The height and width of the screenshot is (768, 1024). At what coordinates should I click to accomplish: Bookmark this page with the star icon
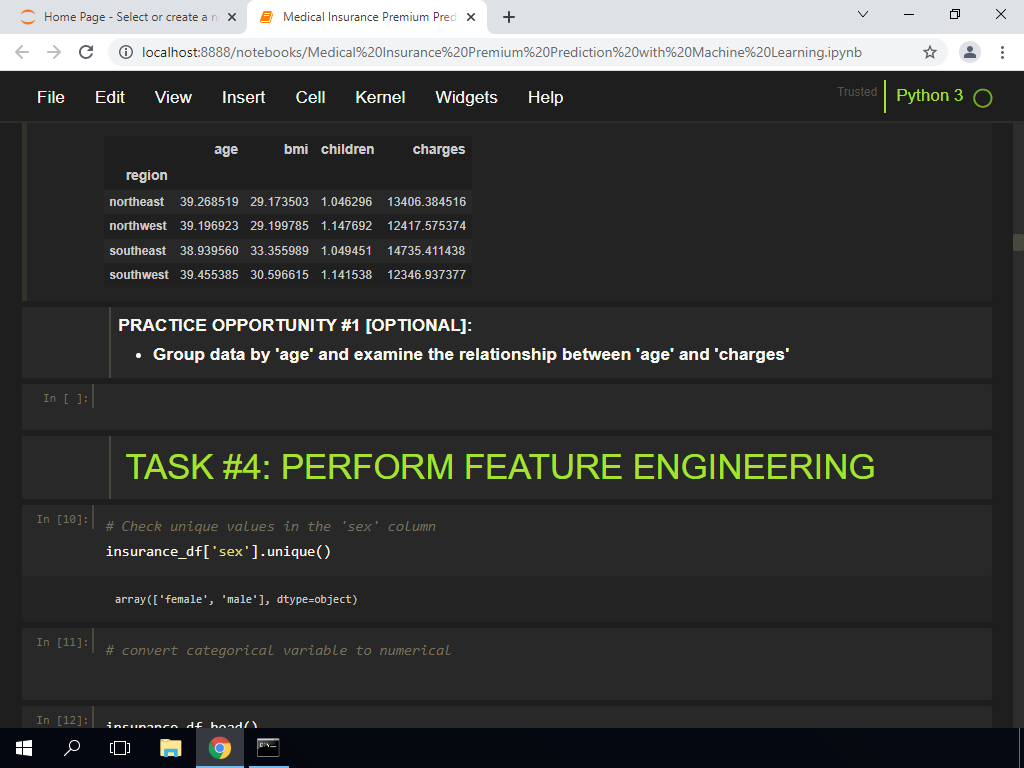click(930, 52)
